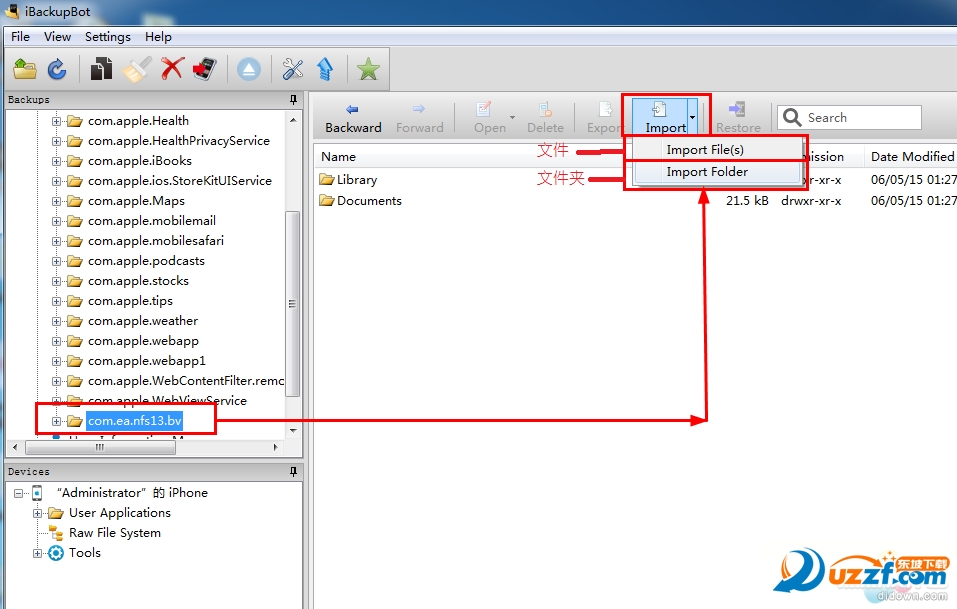Select the com.apple.tips folder
957x609 pixels.
[130, 301]
